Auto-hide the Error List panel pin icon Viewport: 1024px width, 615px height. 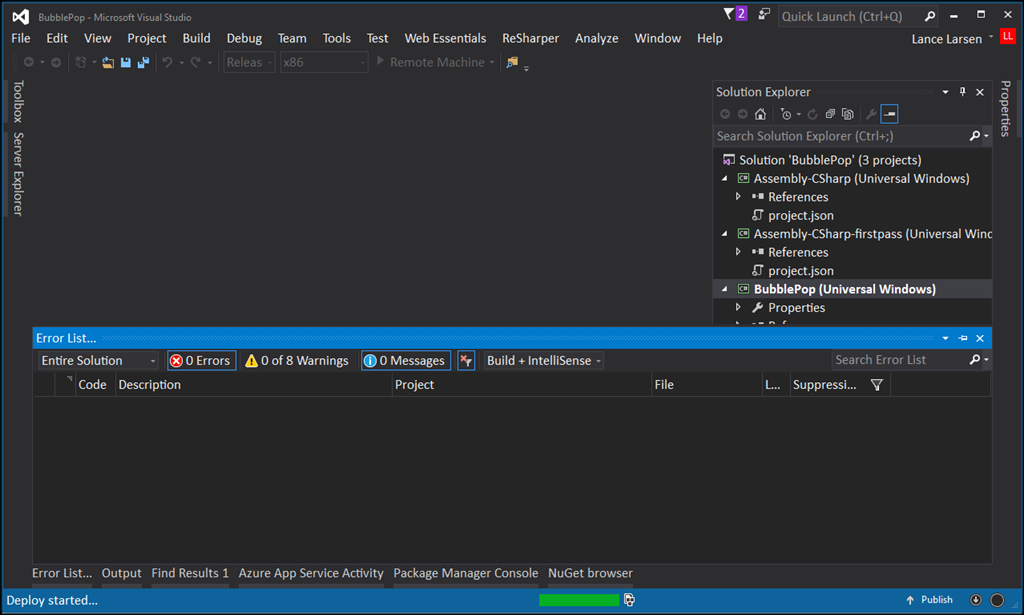pos(963,338)
